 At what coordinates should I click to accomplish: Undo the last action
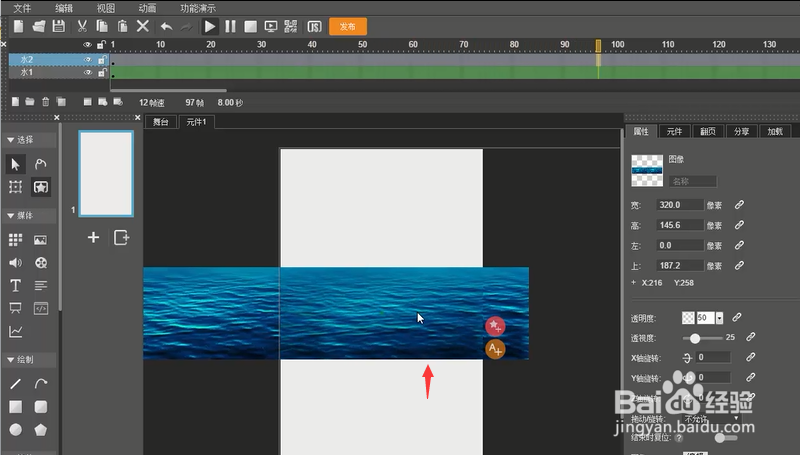[x=166, y=27]
